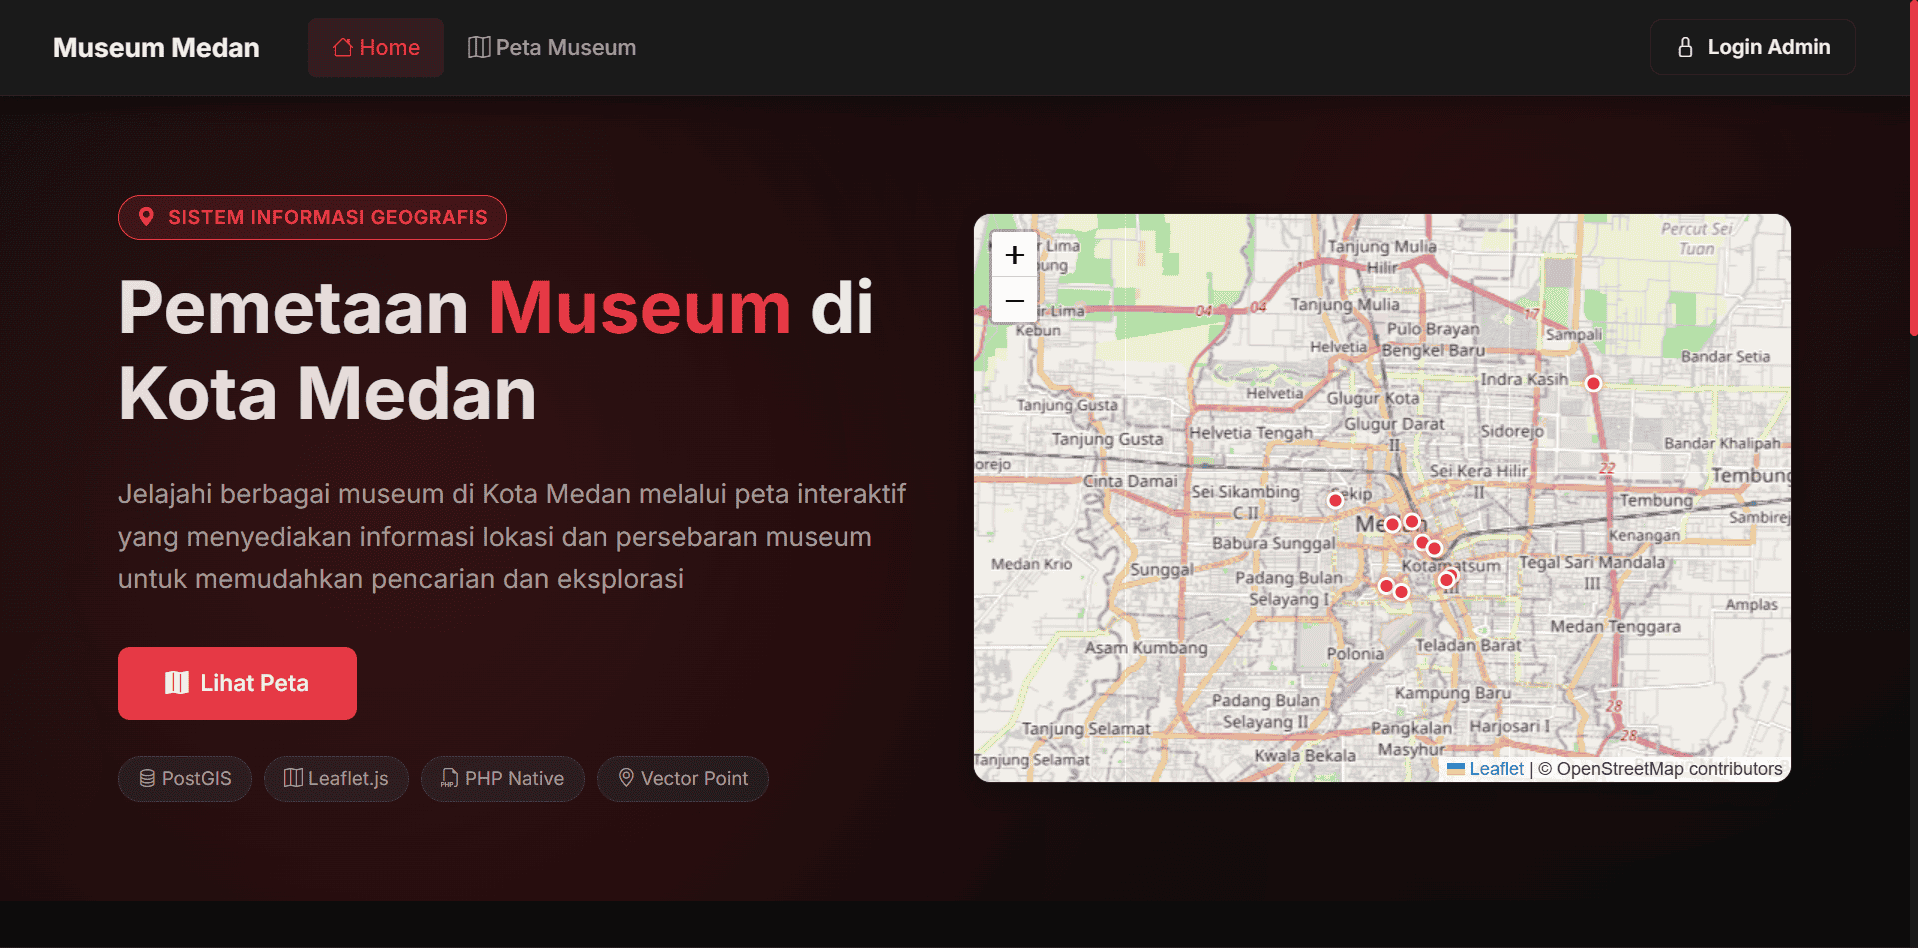Click the 'Pulo Brayan' map label
The image size is (1918, 948).
click(x=1432, y=329)
